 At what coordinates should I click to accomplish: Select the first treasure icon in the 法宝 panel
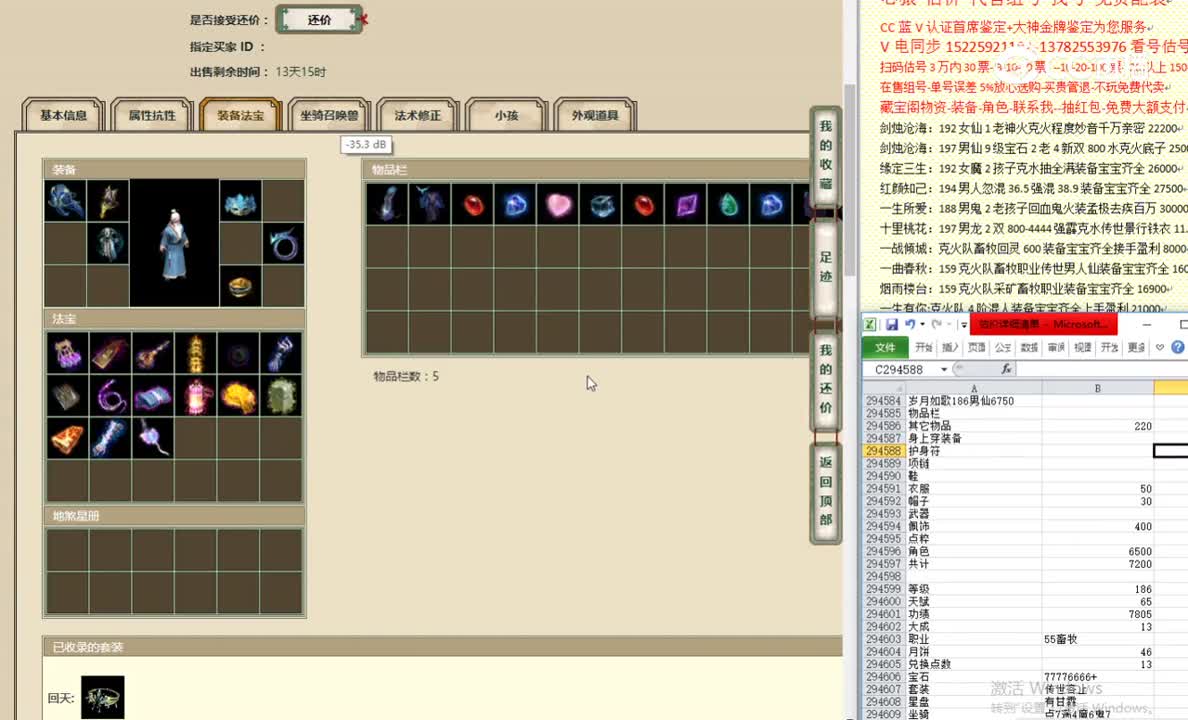tap(67, 352)
